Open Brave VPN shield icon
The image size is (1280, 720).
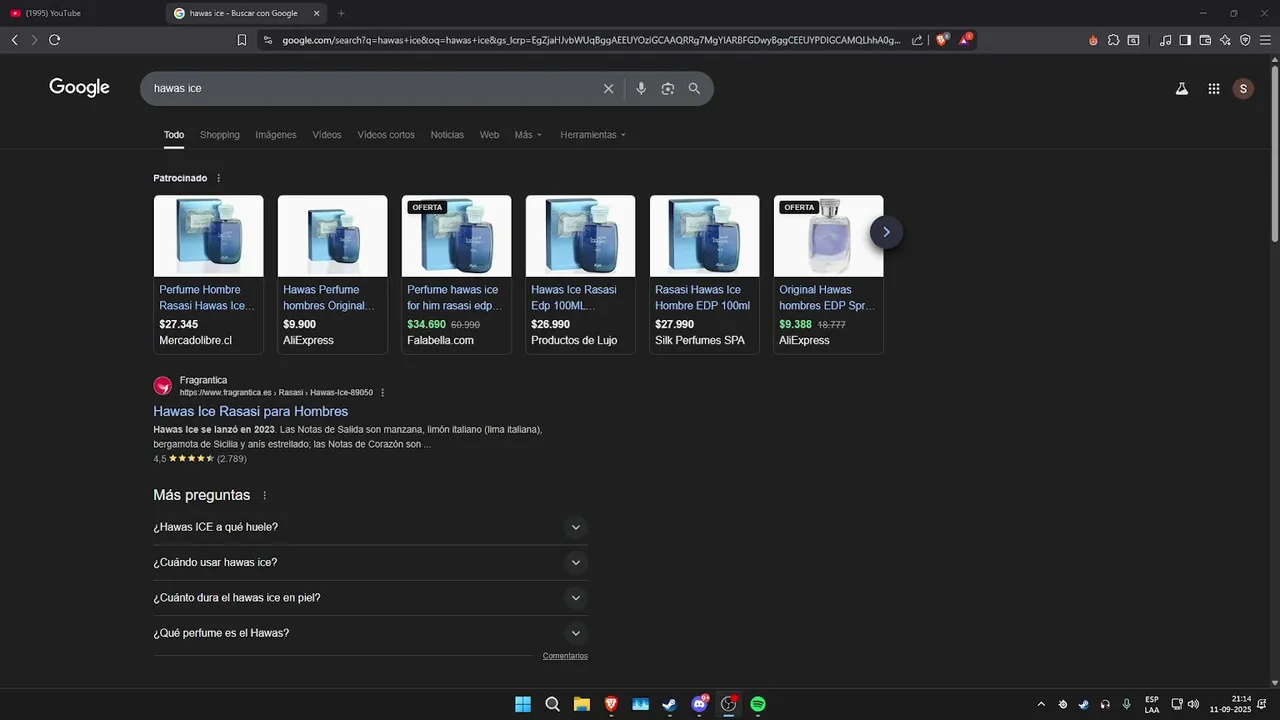click(1245, 40)
